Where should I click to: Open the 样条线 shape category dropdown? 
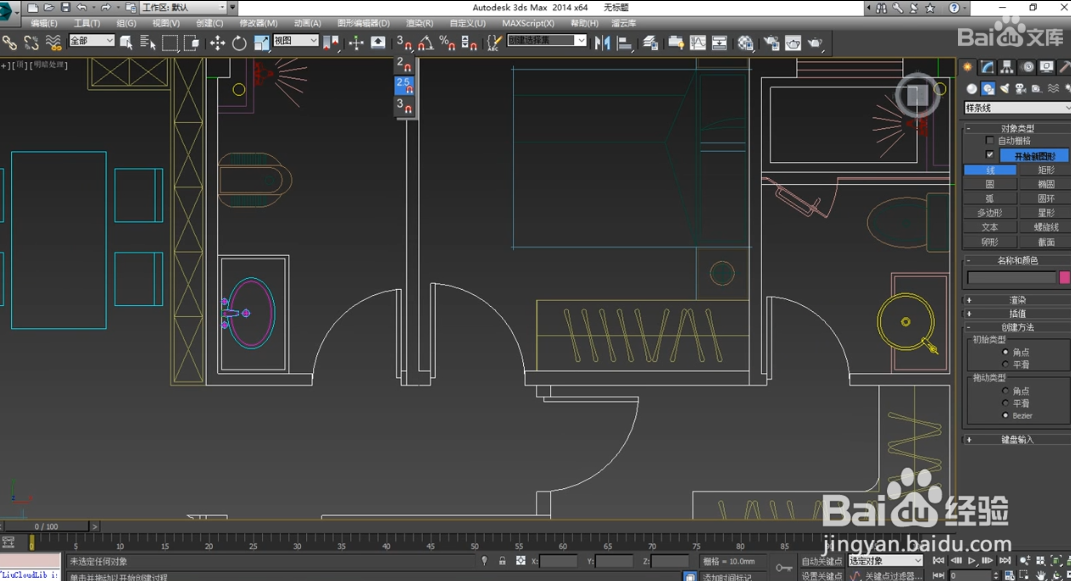[1015, 108]
